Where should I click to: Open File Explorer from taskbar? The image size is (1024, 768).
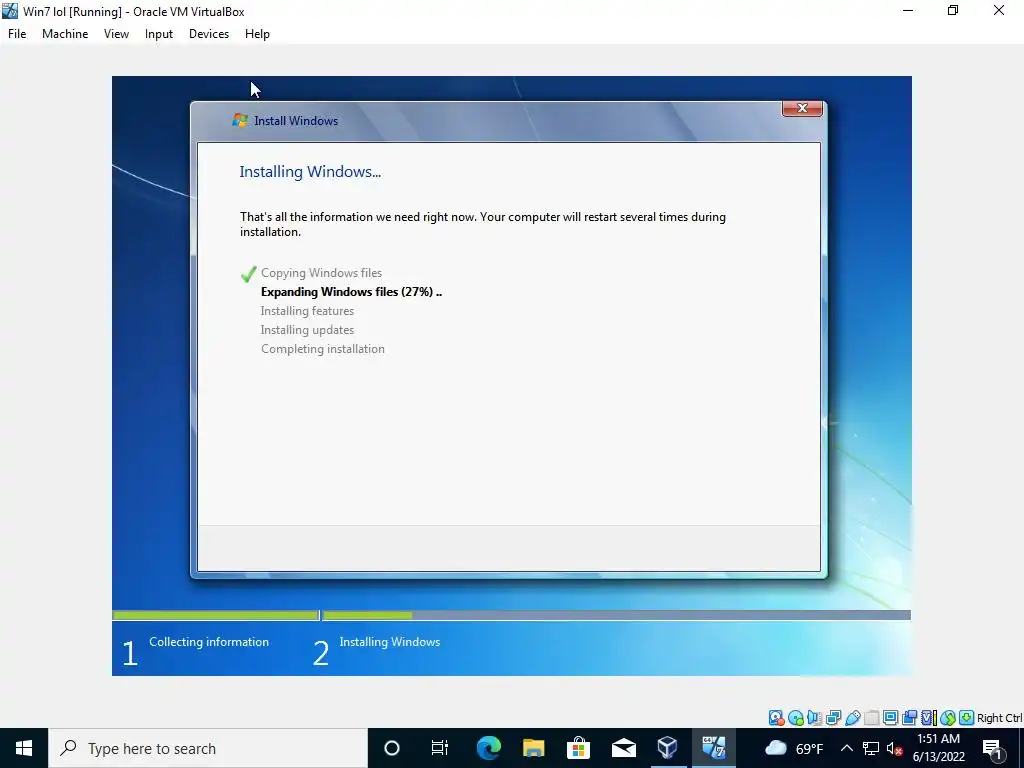534,748
